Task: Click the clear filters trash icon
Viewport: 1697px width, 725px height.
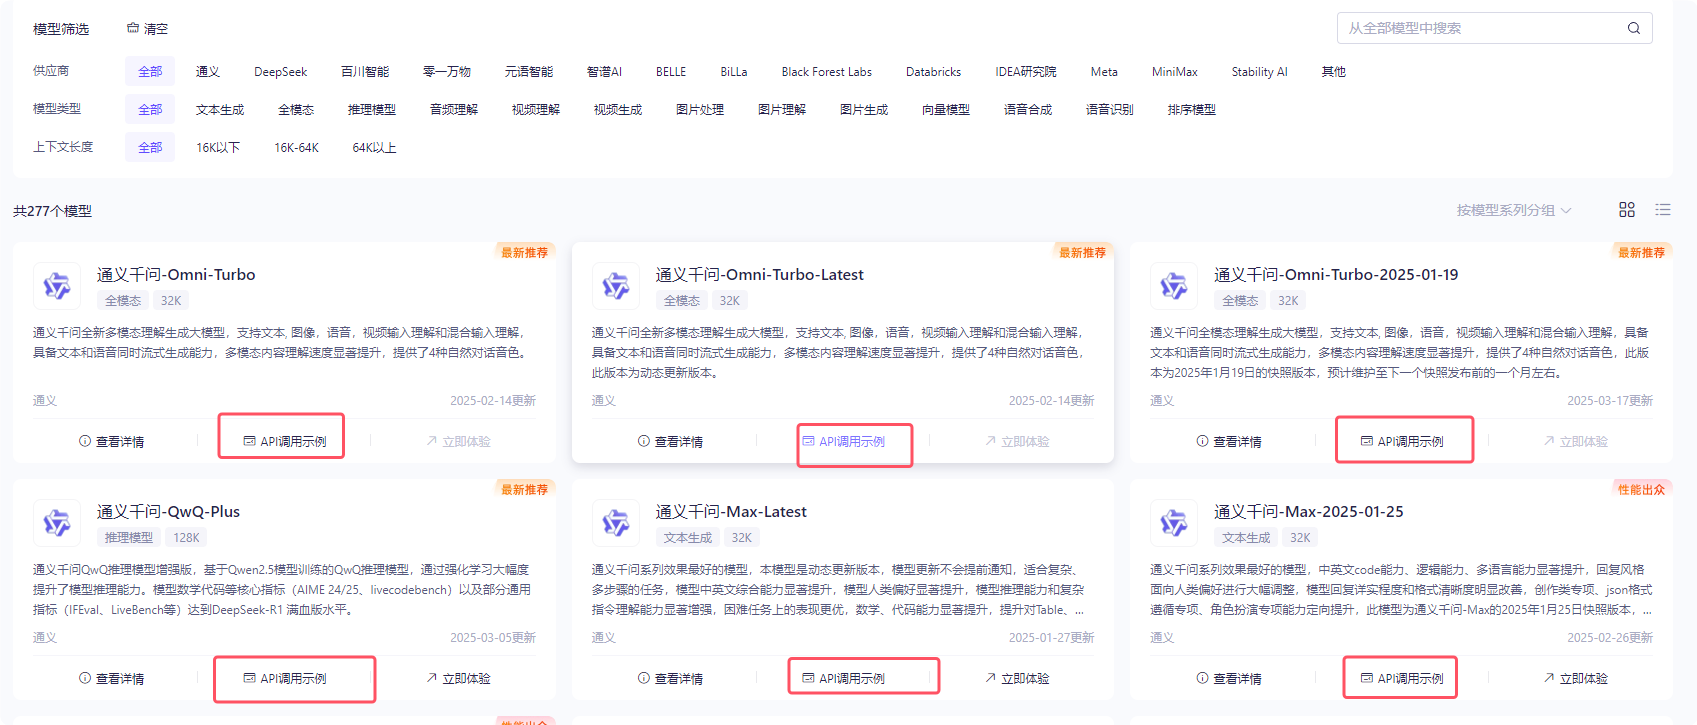Action: [133, 28]
